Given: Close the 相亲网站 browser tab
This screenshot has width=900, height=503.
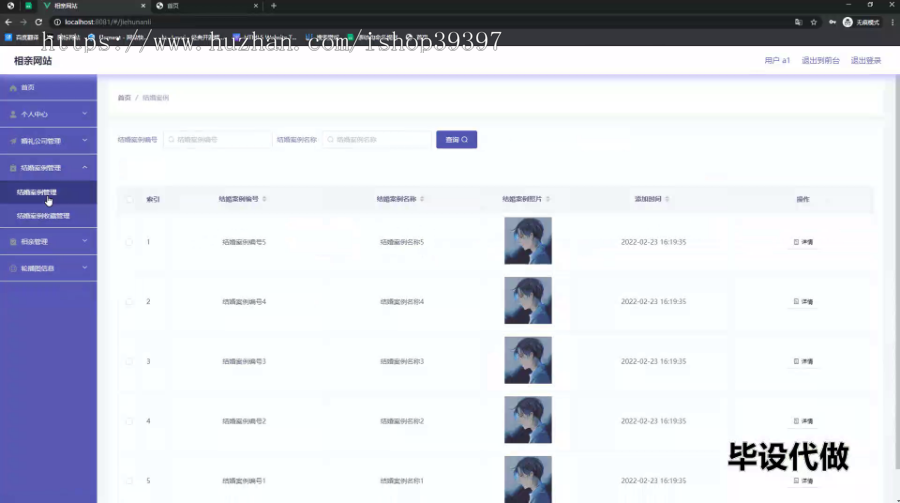Looking at the screenshot, I should [x=143, y=6].
